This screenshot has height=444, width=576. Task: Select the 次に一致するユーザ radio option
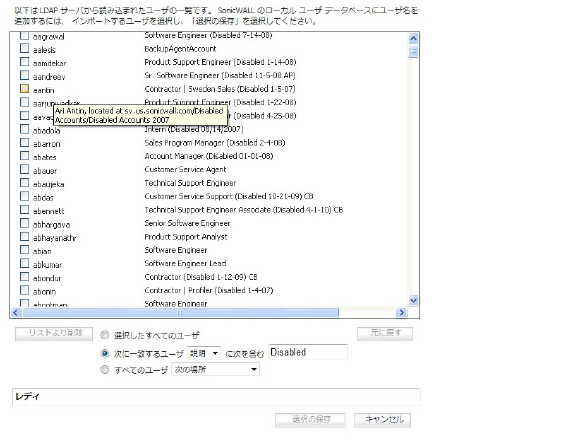pos(105,353)
